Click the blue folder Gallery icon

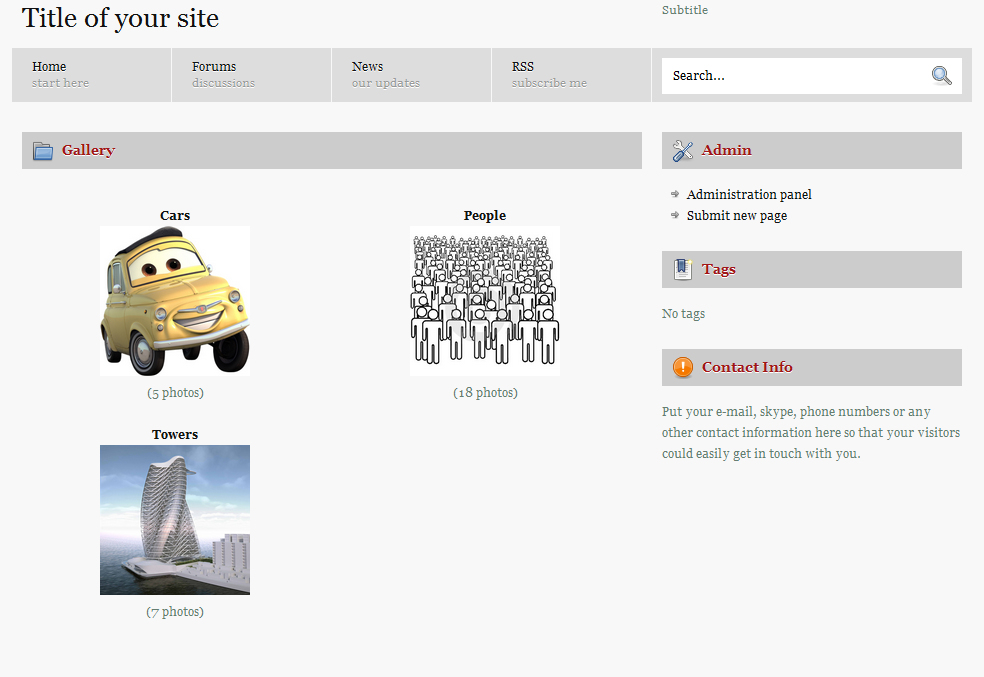43,151
